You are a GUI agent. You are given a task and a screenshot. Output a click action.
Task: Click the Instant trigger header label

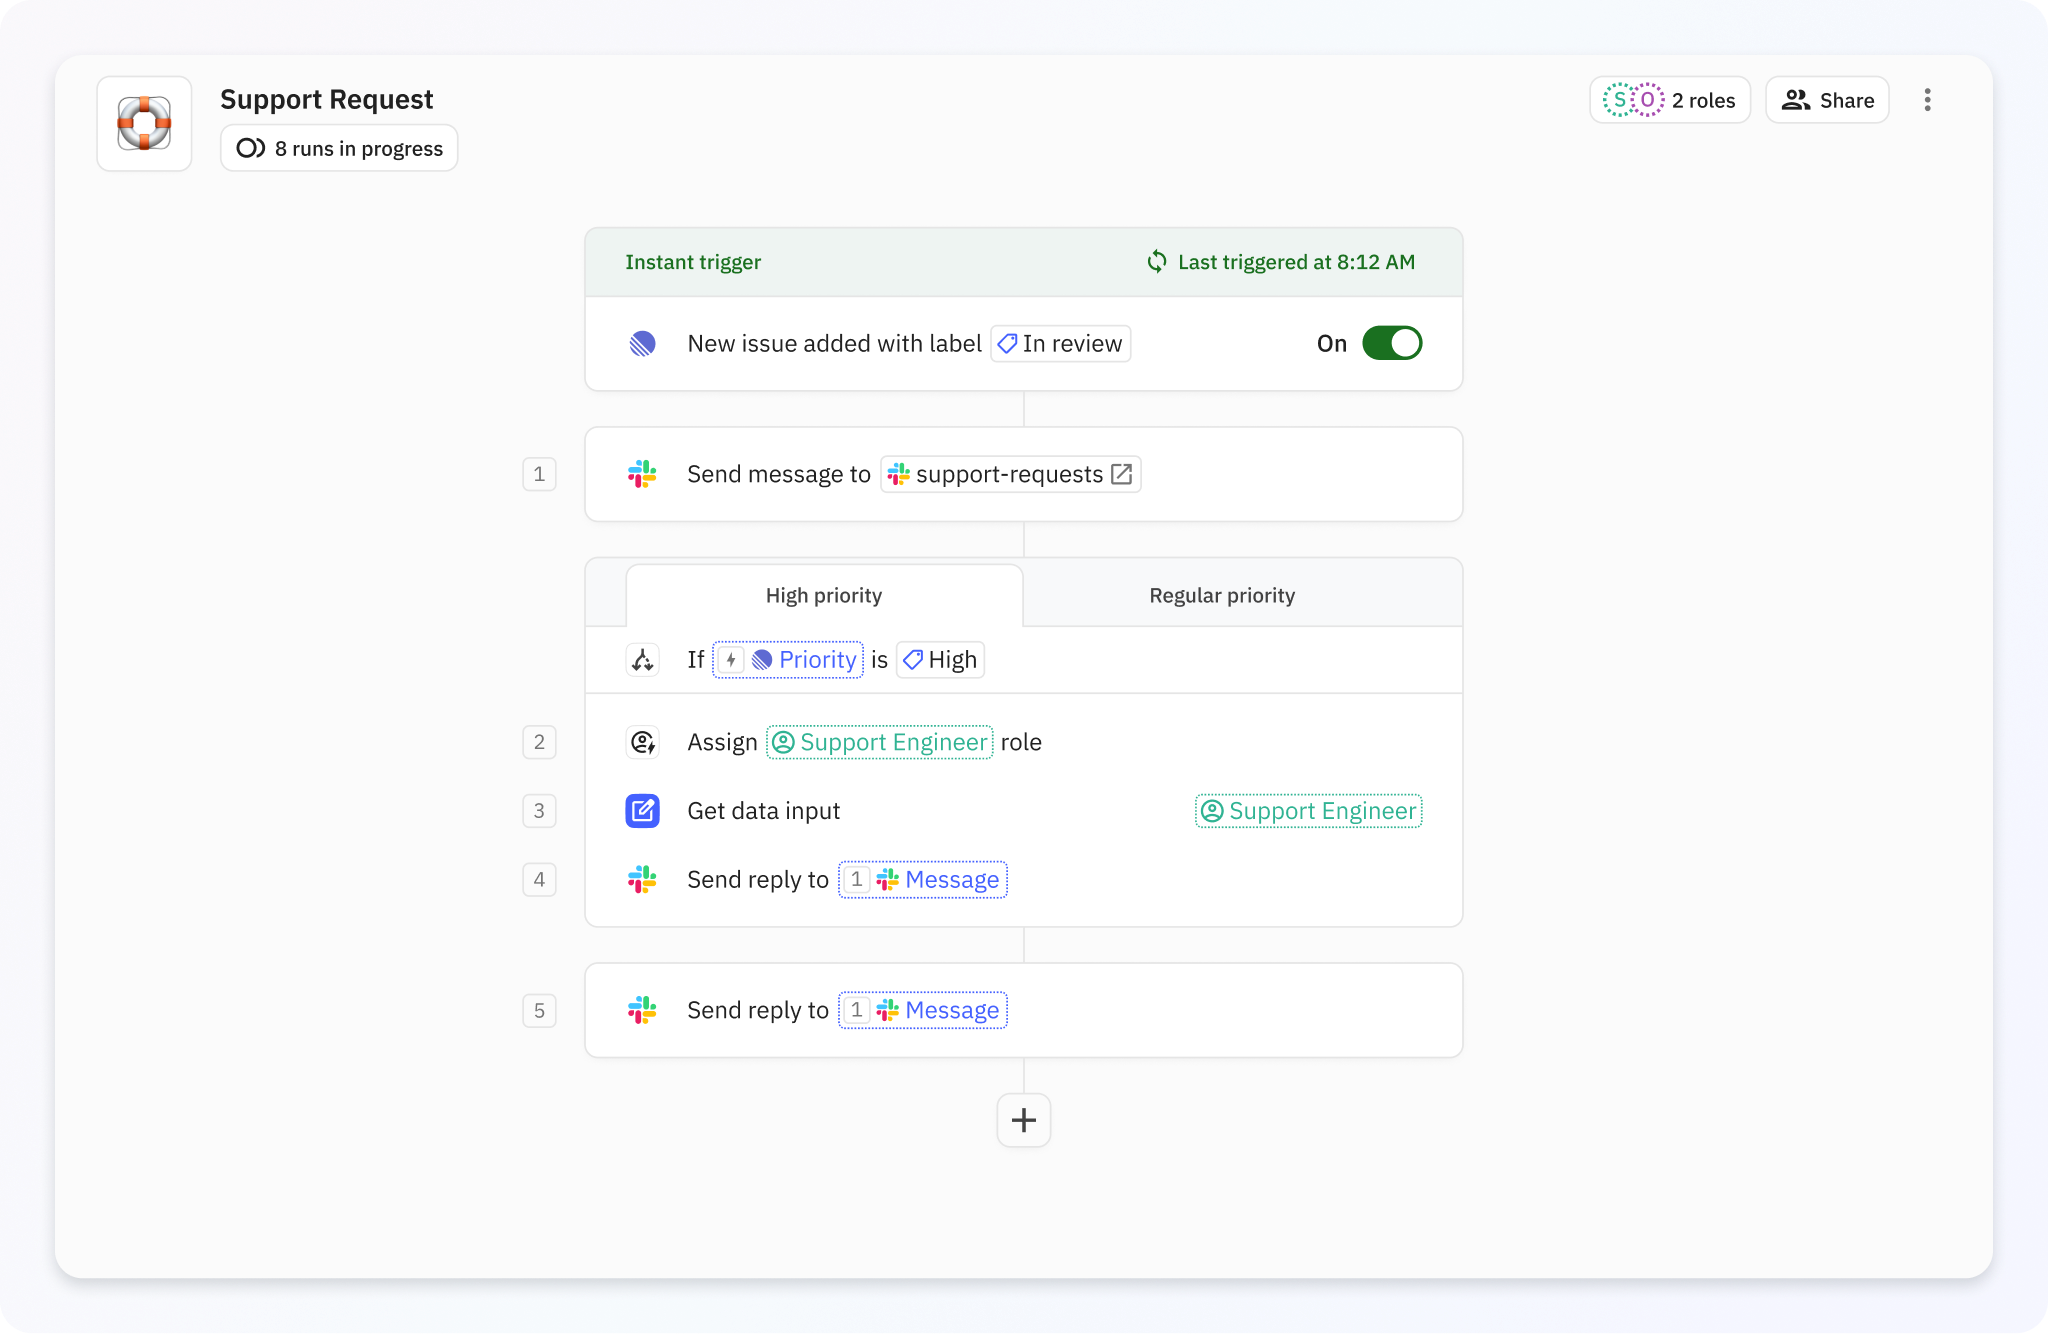pos(693,262)
